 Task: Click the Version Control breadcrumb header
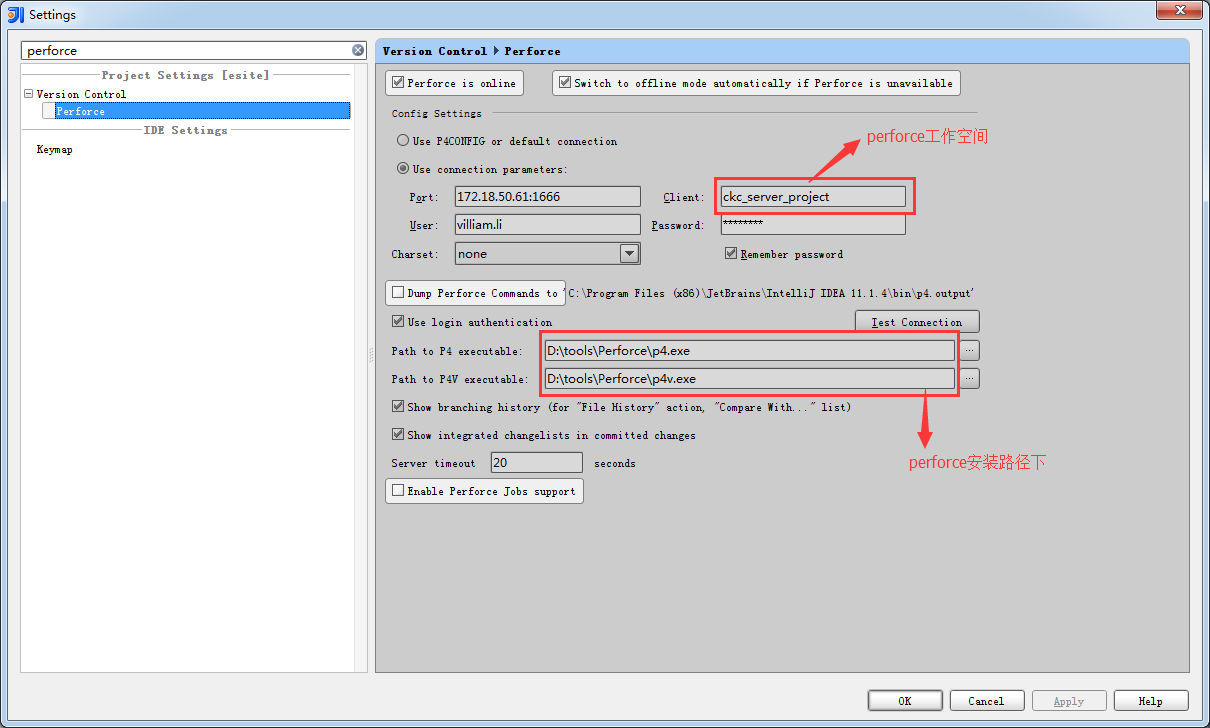coord(435,51)
